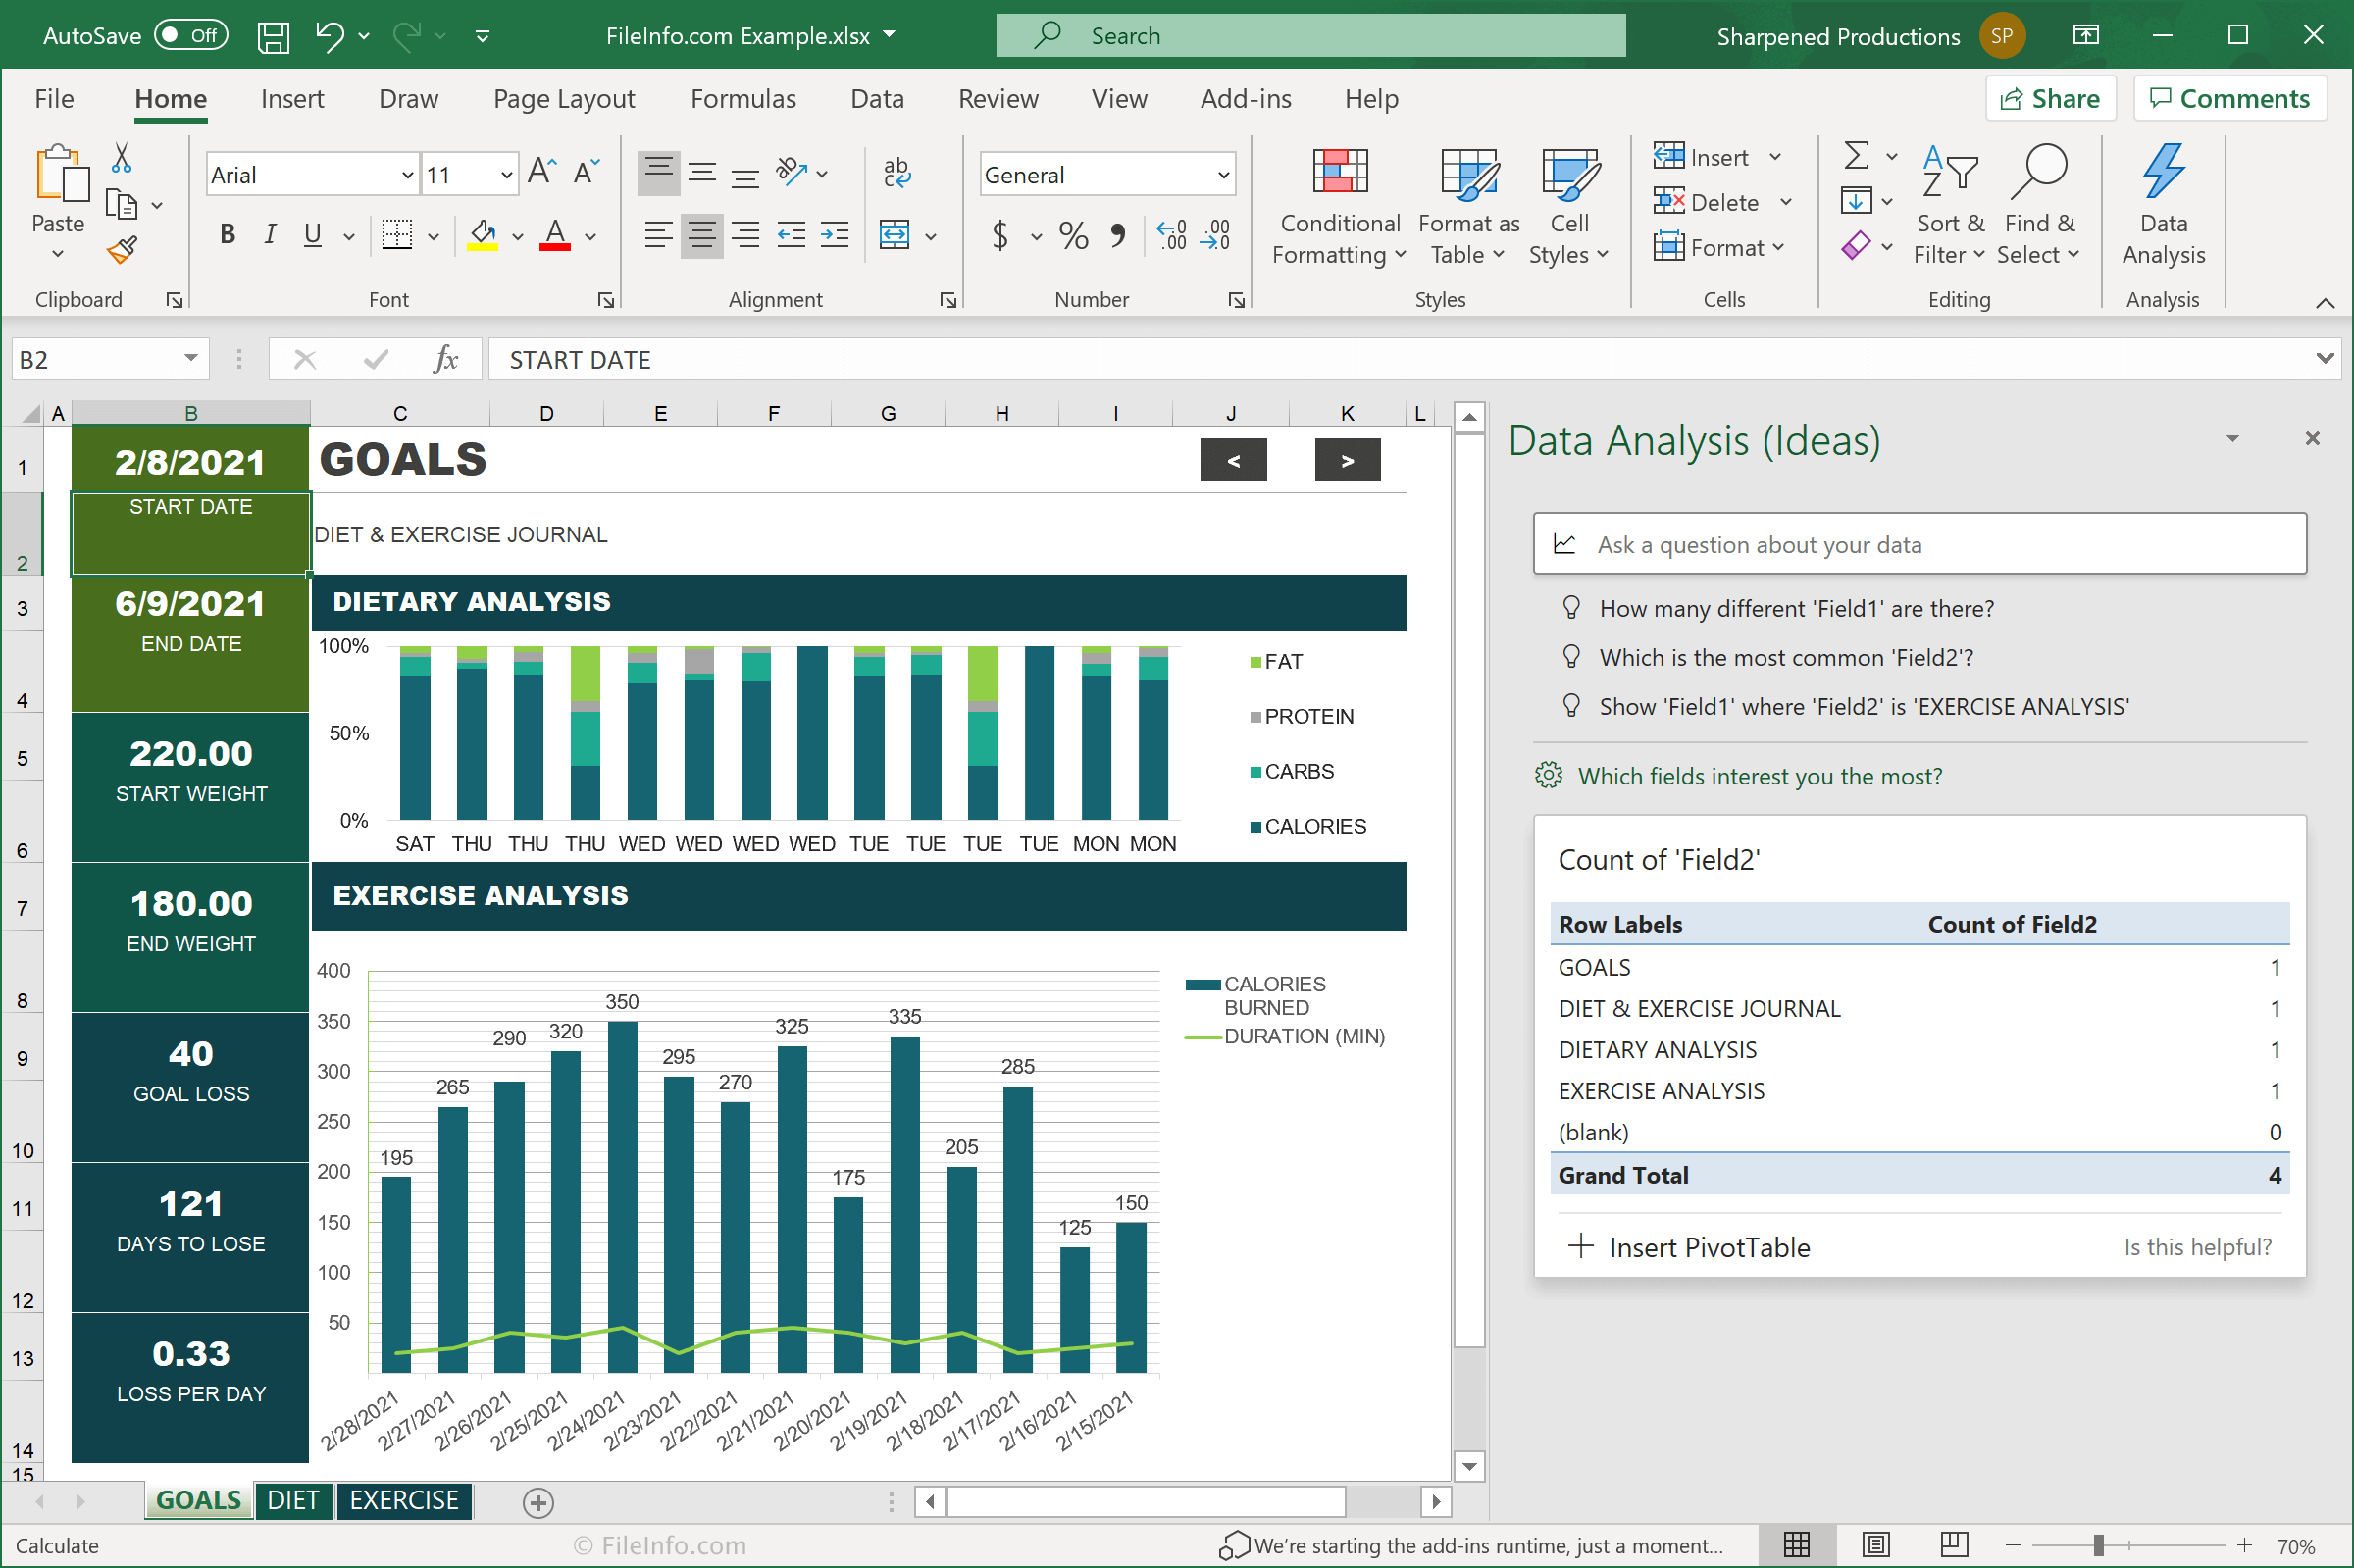Expand the Number format dropdown

[x=1218, y=172]
